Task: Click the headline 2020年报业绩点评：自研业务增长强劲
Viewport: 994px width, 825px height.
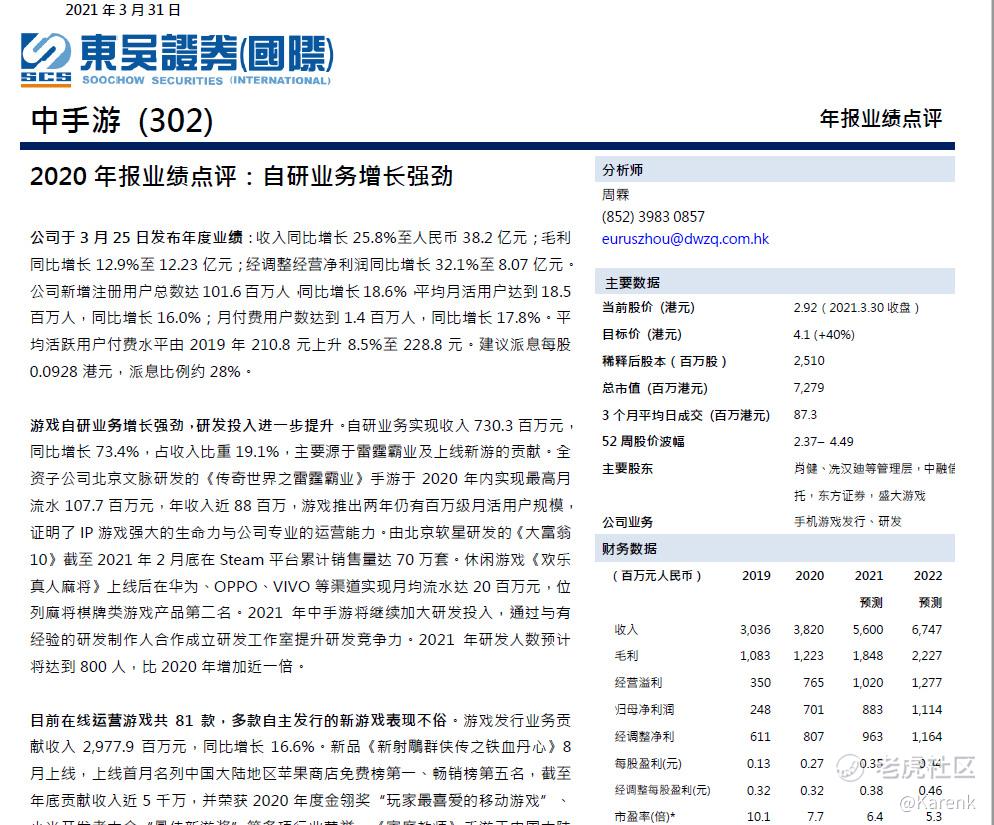Action: tap(242, 176)
